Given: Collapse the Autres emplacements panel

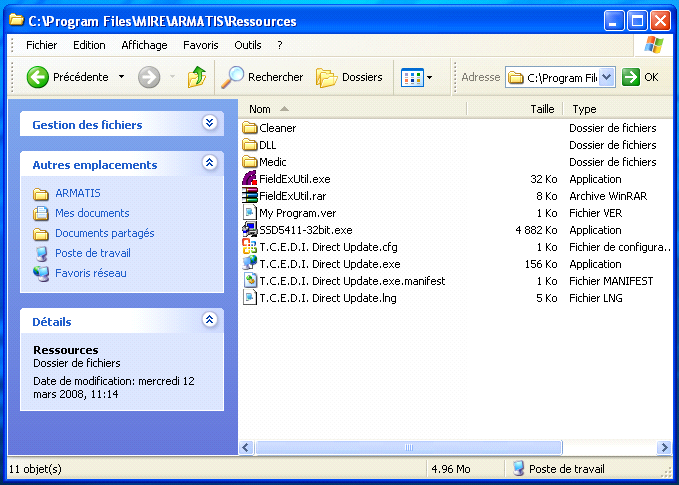Looking at the screenshot, I should point(210,162).
